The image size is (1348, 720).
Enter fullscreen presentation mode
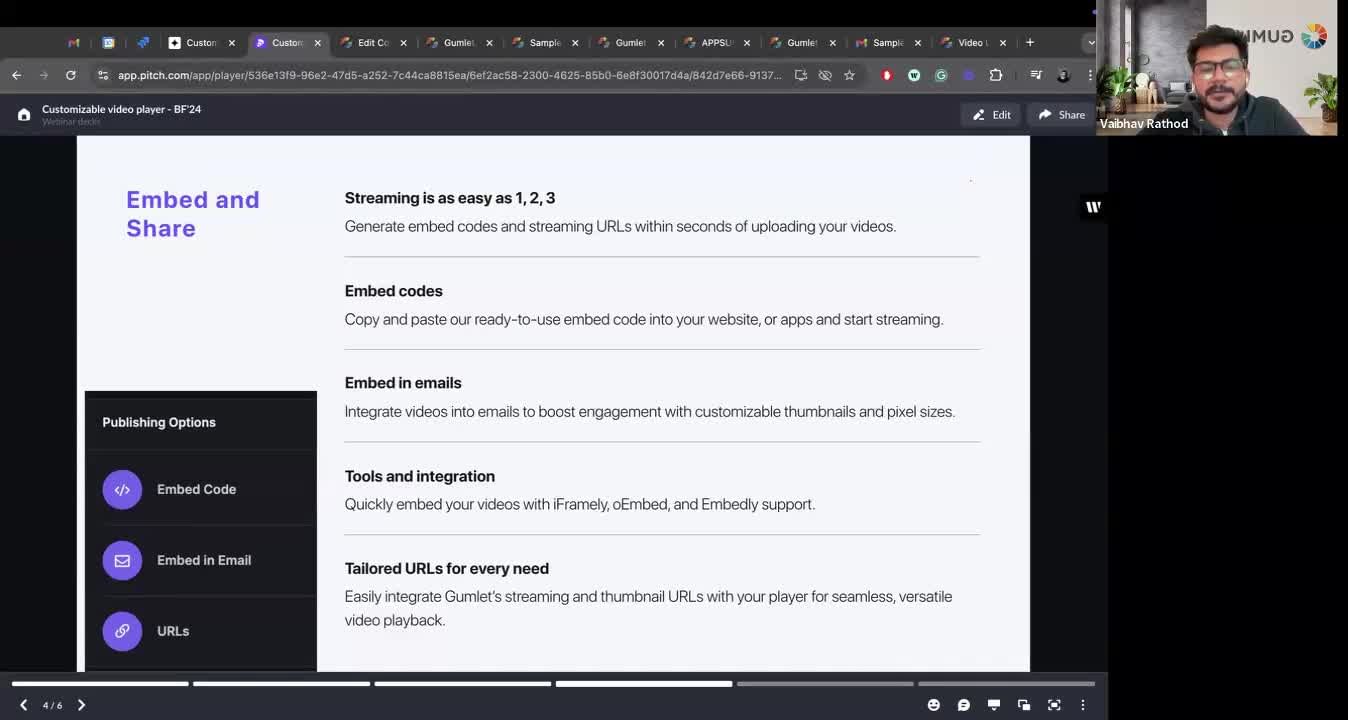(1054, 705)
